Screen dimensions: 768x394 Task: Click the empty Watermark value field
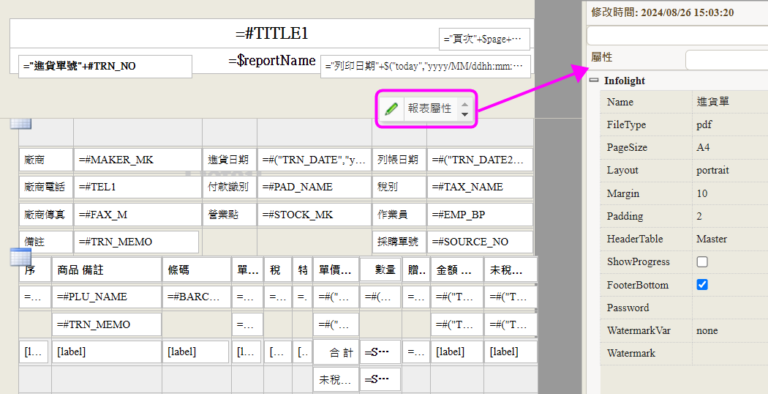[730, 353]
